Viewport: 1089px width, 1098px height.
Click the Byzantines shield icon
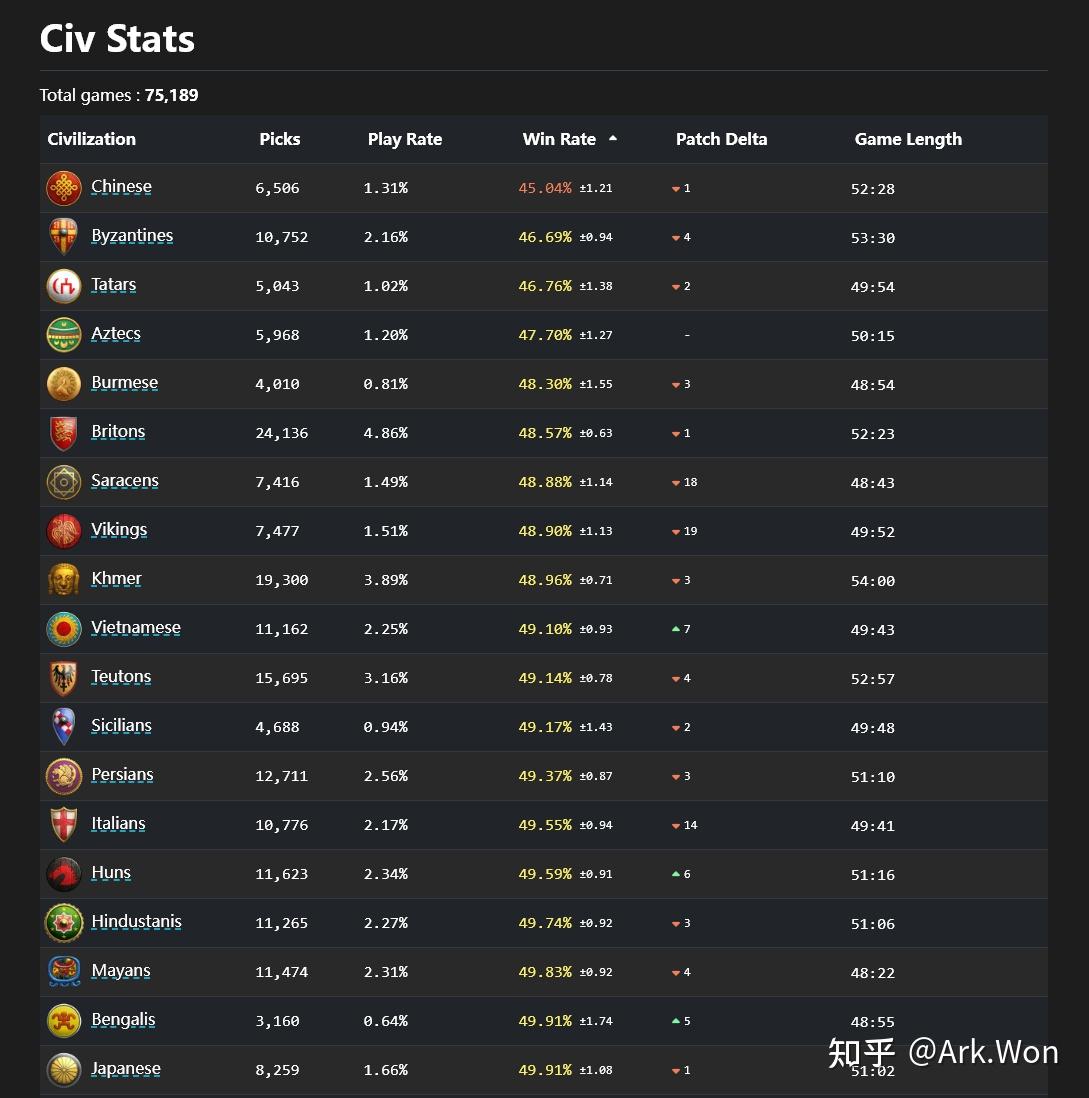[x=64, y=237]
